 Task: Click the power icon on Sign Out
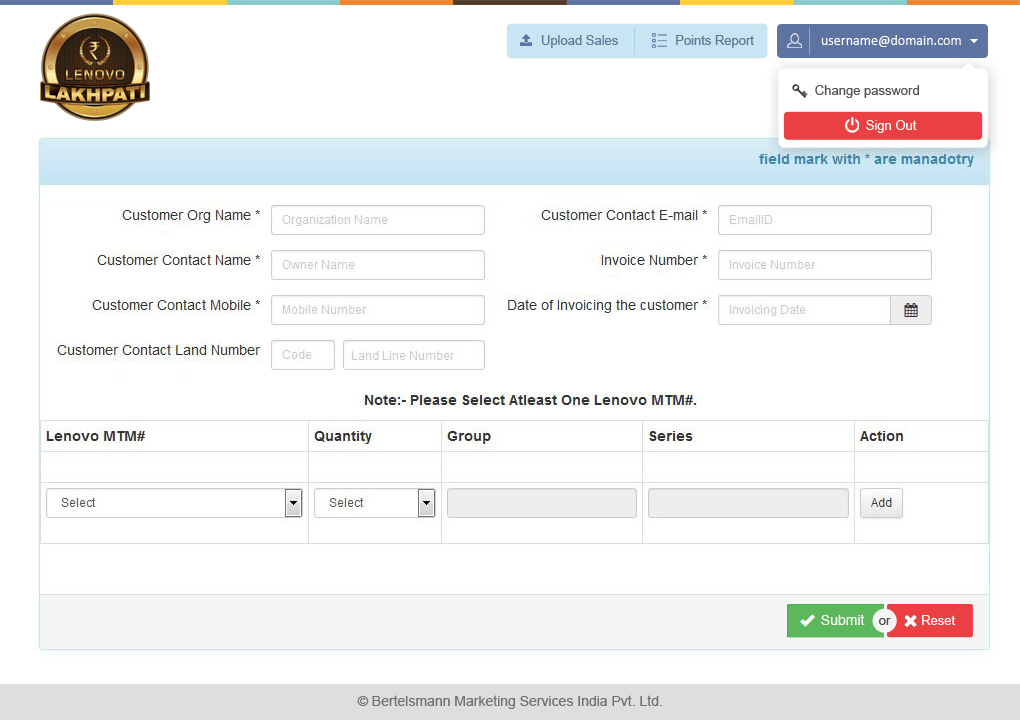click(852, 125)
